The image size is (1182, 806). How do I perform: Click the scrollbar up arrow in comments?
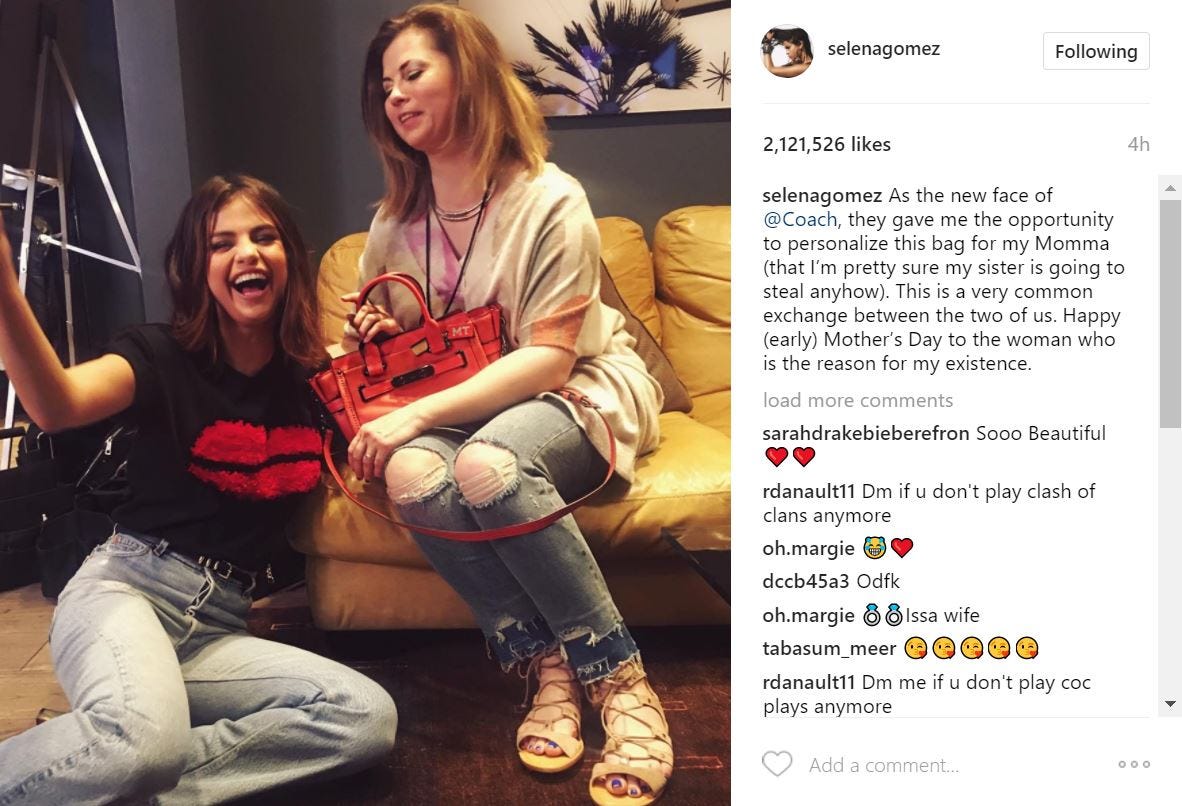coord(1170,187)
